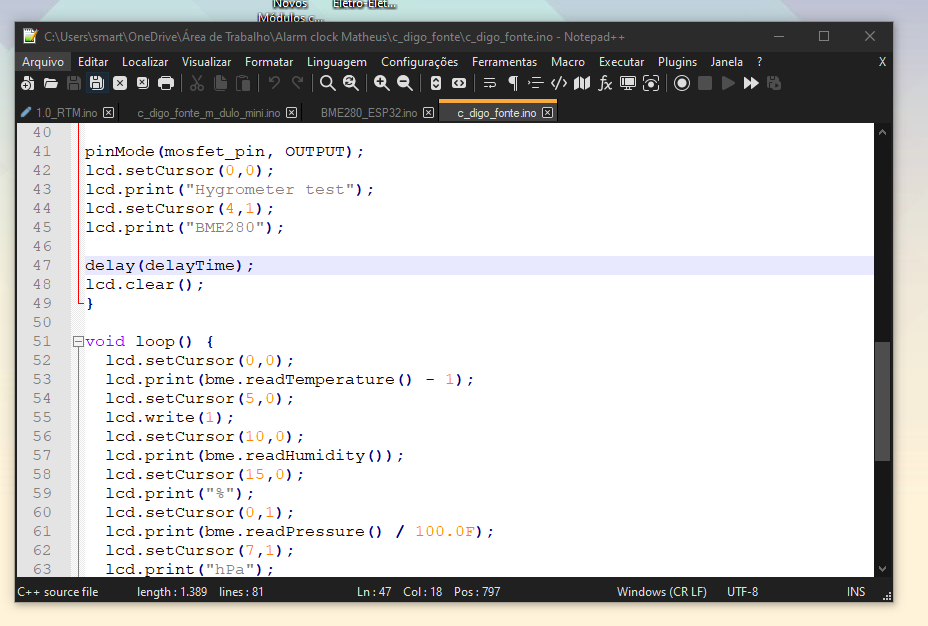
Task: Open the Ferramentas menu
Action: click(504, 62)
